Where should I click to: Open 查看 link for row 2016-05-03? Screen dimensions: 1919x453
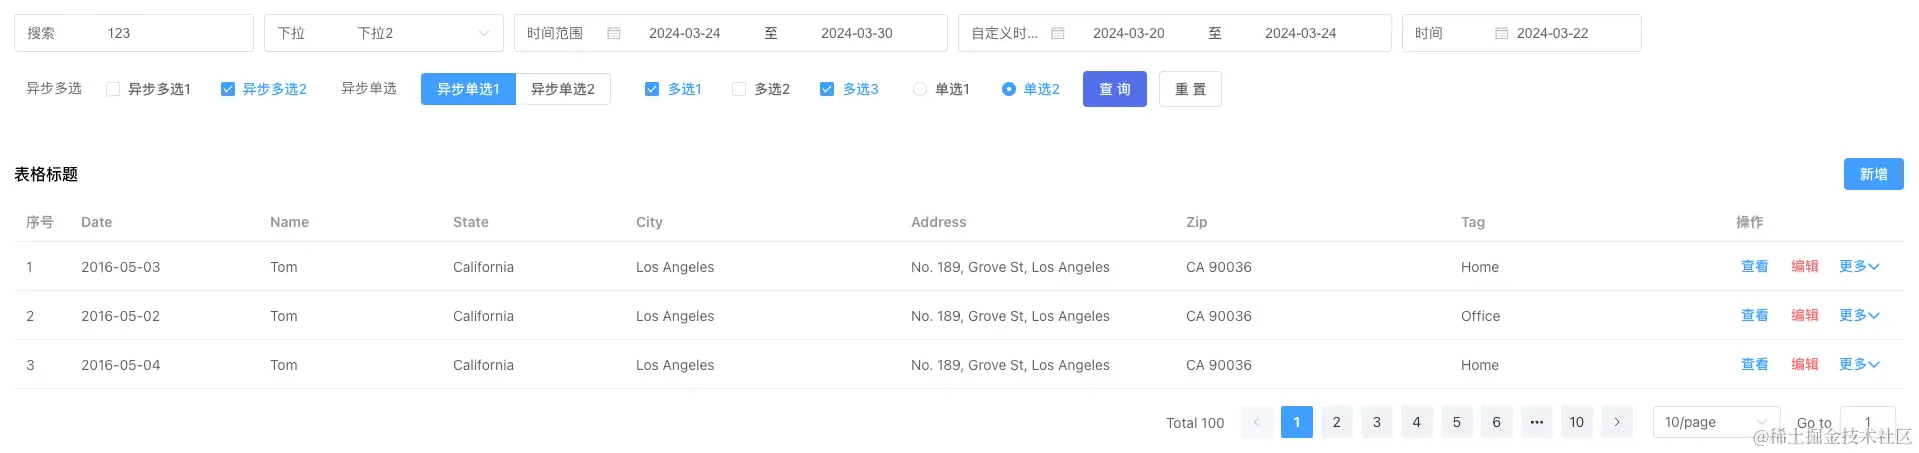click(x=1755, y=266)
